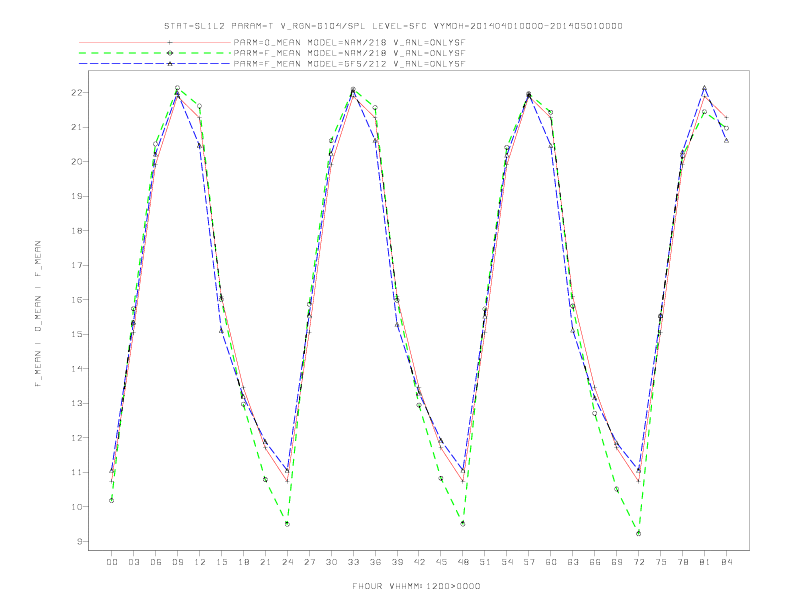The image size is (792, 612).
Task: Click y-axis tick value 19
Action: pos(77,196)
